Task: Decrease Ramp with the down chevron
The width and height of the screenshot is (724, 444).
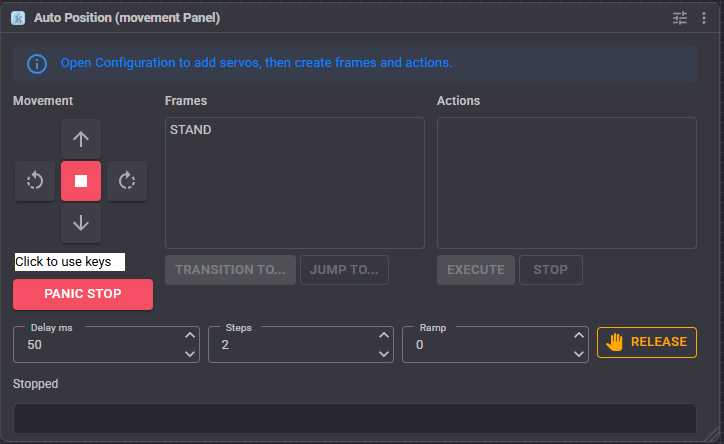Action: (x=579, y=354)
